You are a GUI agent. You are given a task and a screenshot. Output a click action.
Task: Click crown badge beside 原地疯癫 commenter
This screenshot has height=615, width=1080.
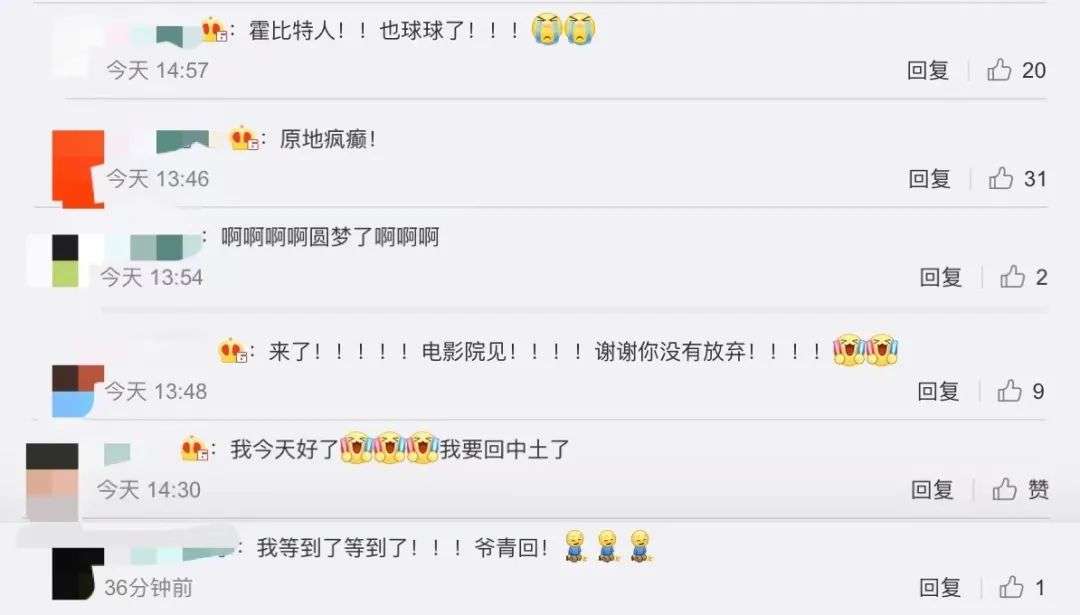click(x=244, y=138)
